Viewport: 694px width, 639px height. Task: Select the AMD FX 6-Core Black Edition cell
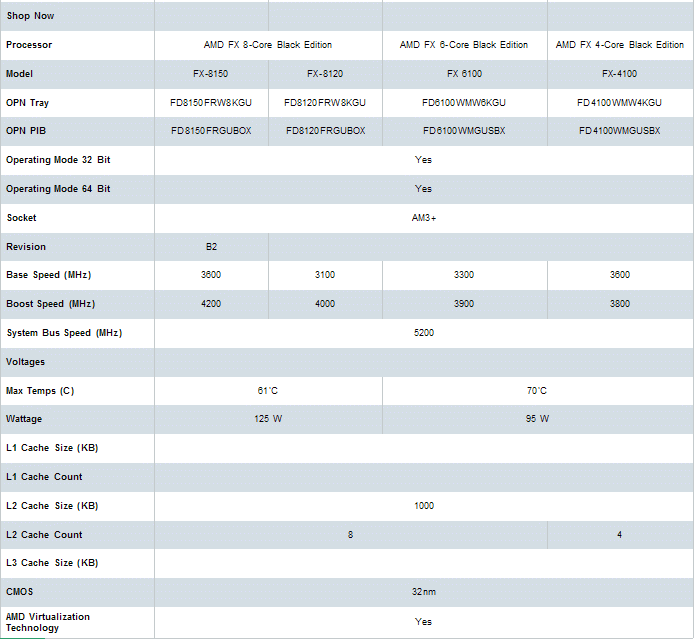coord(464,45)
